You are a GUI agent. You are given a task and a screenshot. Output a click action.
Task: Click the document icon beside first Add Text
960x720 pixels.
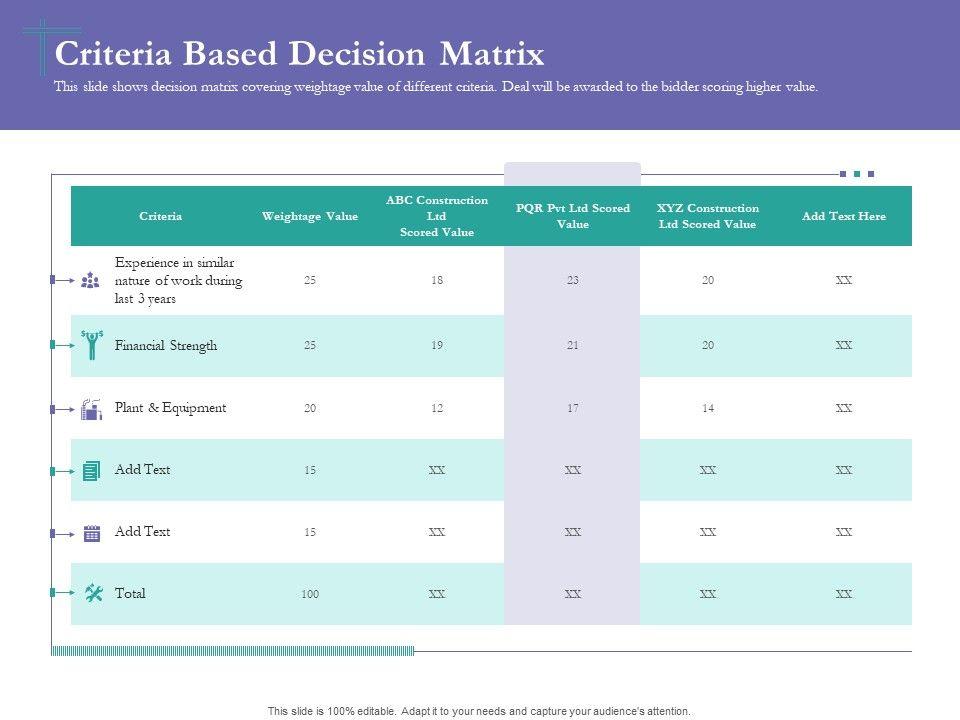click(x=92, y=471)
